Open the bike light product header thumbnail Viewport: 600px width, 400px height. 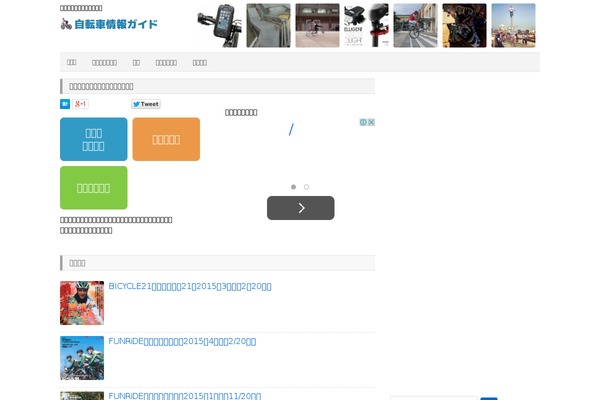(x=366, y=26)
